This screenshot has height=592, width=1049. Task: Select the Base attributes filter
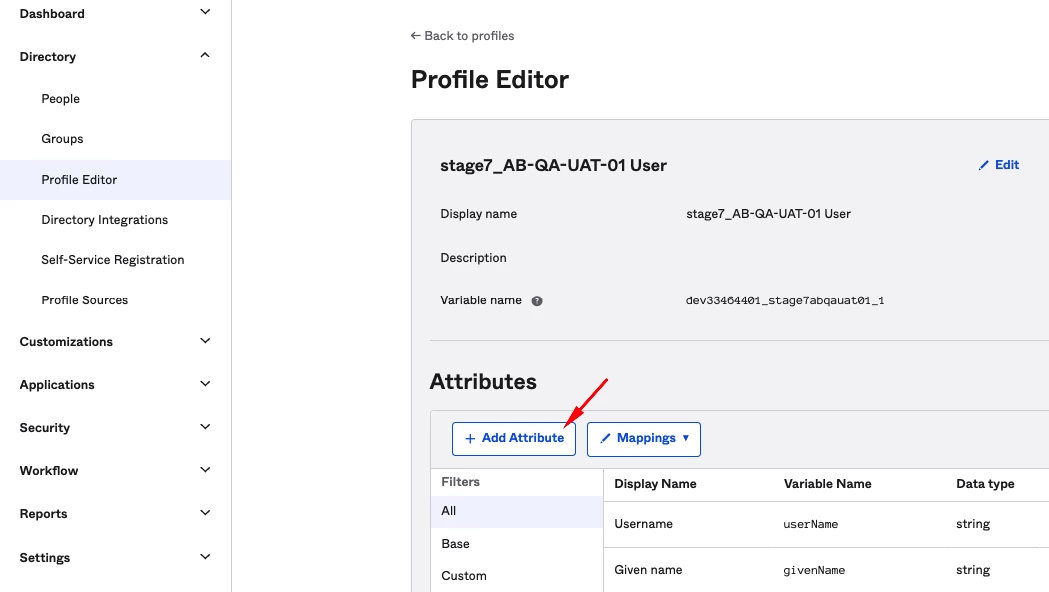(x=456, y=544)
